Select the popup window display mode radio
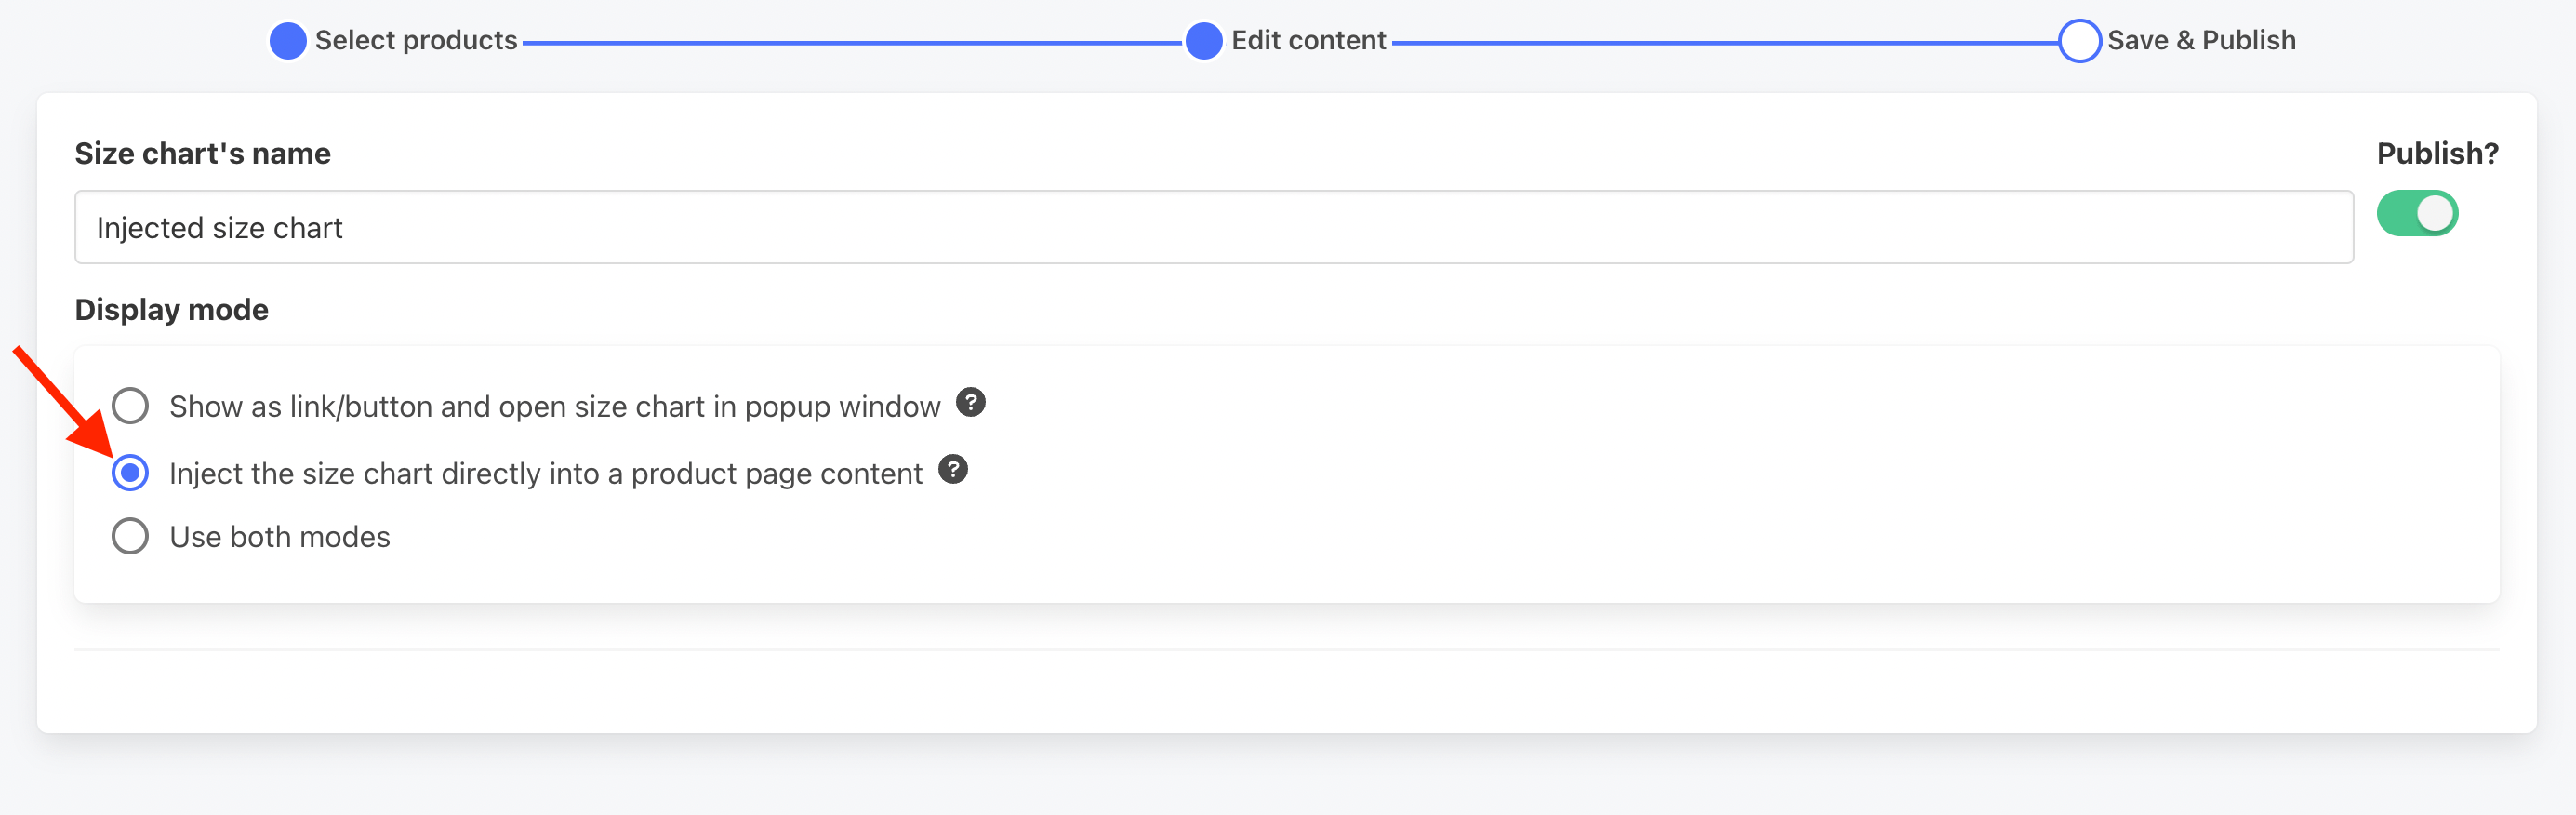Image resolution: width=2576 pixels, height=815 pixels. (x=130, y=406)
